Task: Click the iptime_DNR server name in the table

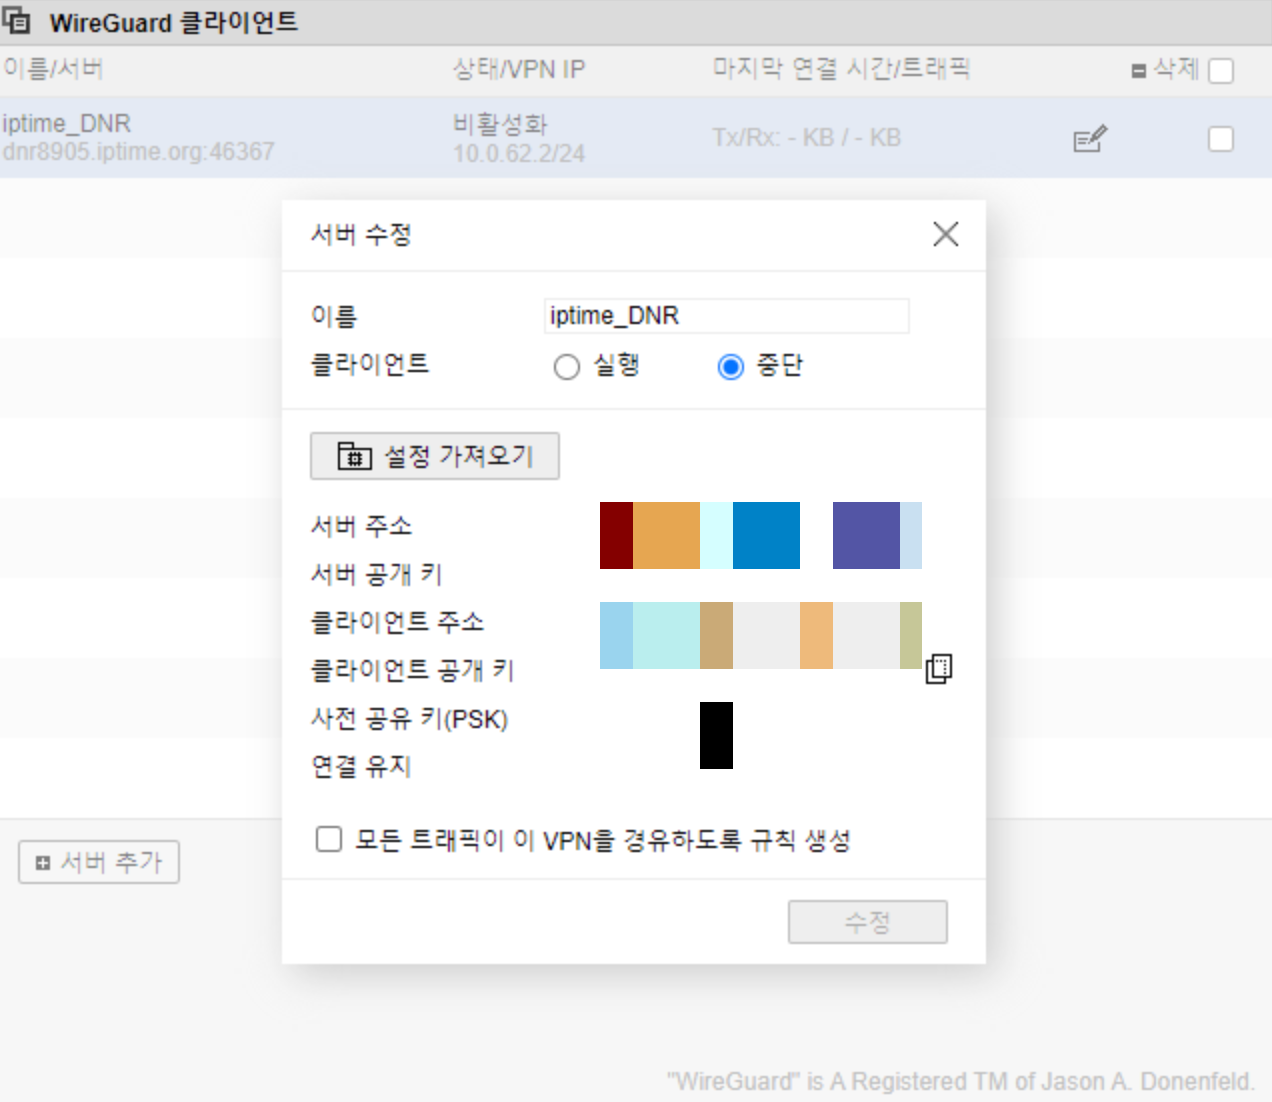Action: 66,124
